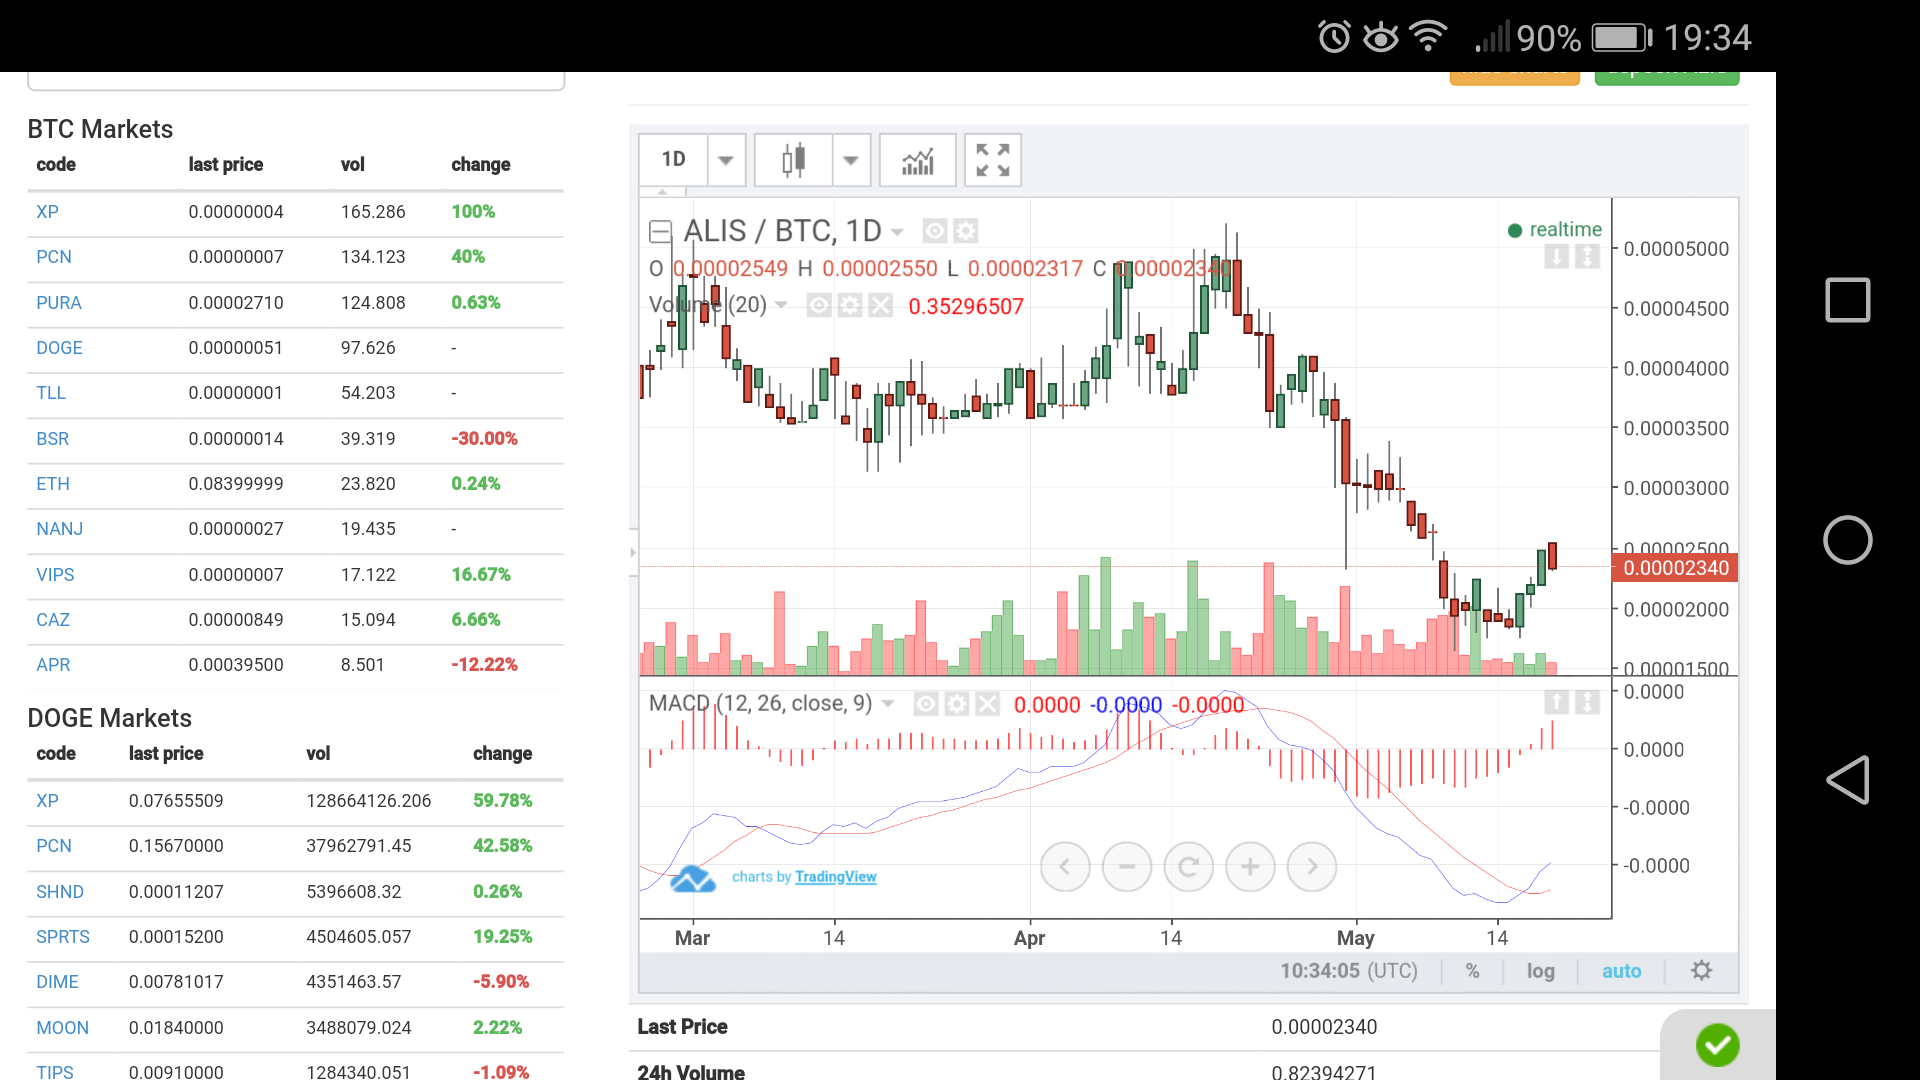
Task: Expand the chart style dropdown arrow
Action: (x=851, y=160)
